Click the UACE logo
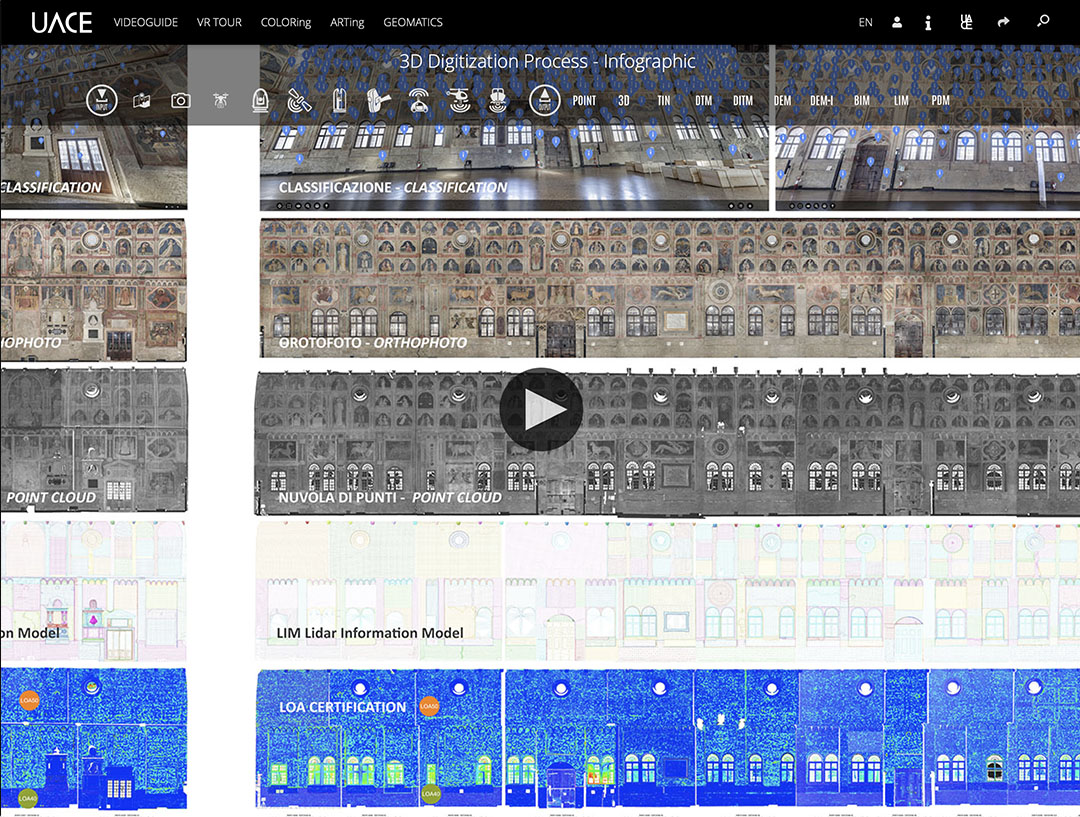The width and height of the screenshot is (1080, 817). coord(61,22)
